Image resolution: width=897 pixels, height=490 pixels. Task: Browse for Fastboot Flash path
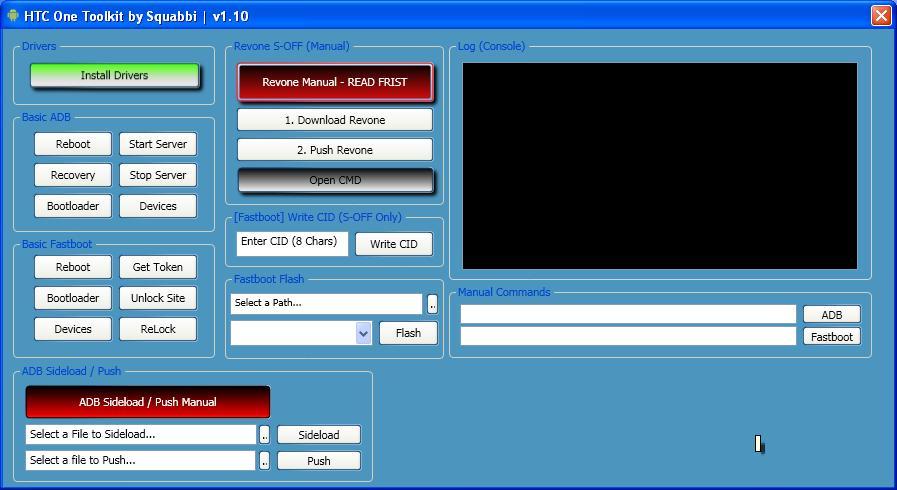point(432,305)
